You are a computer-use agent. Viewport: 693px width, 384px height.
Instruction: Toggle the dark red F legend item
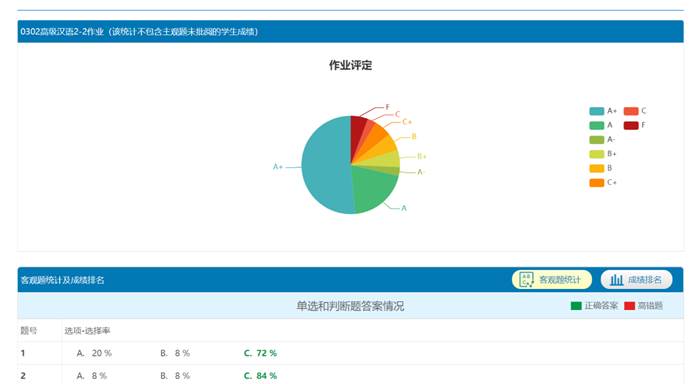click(635, 125)
